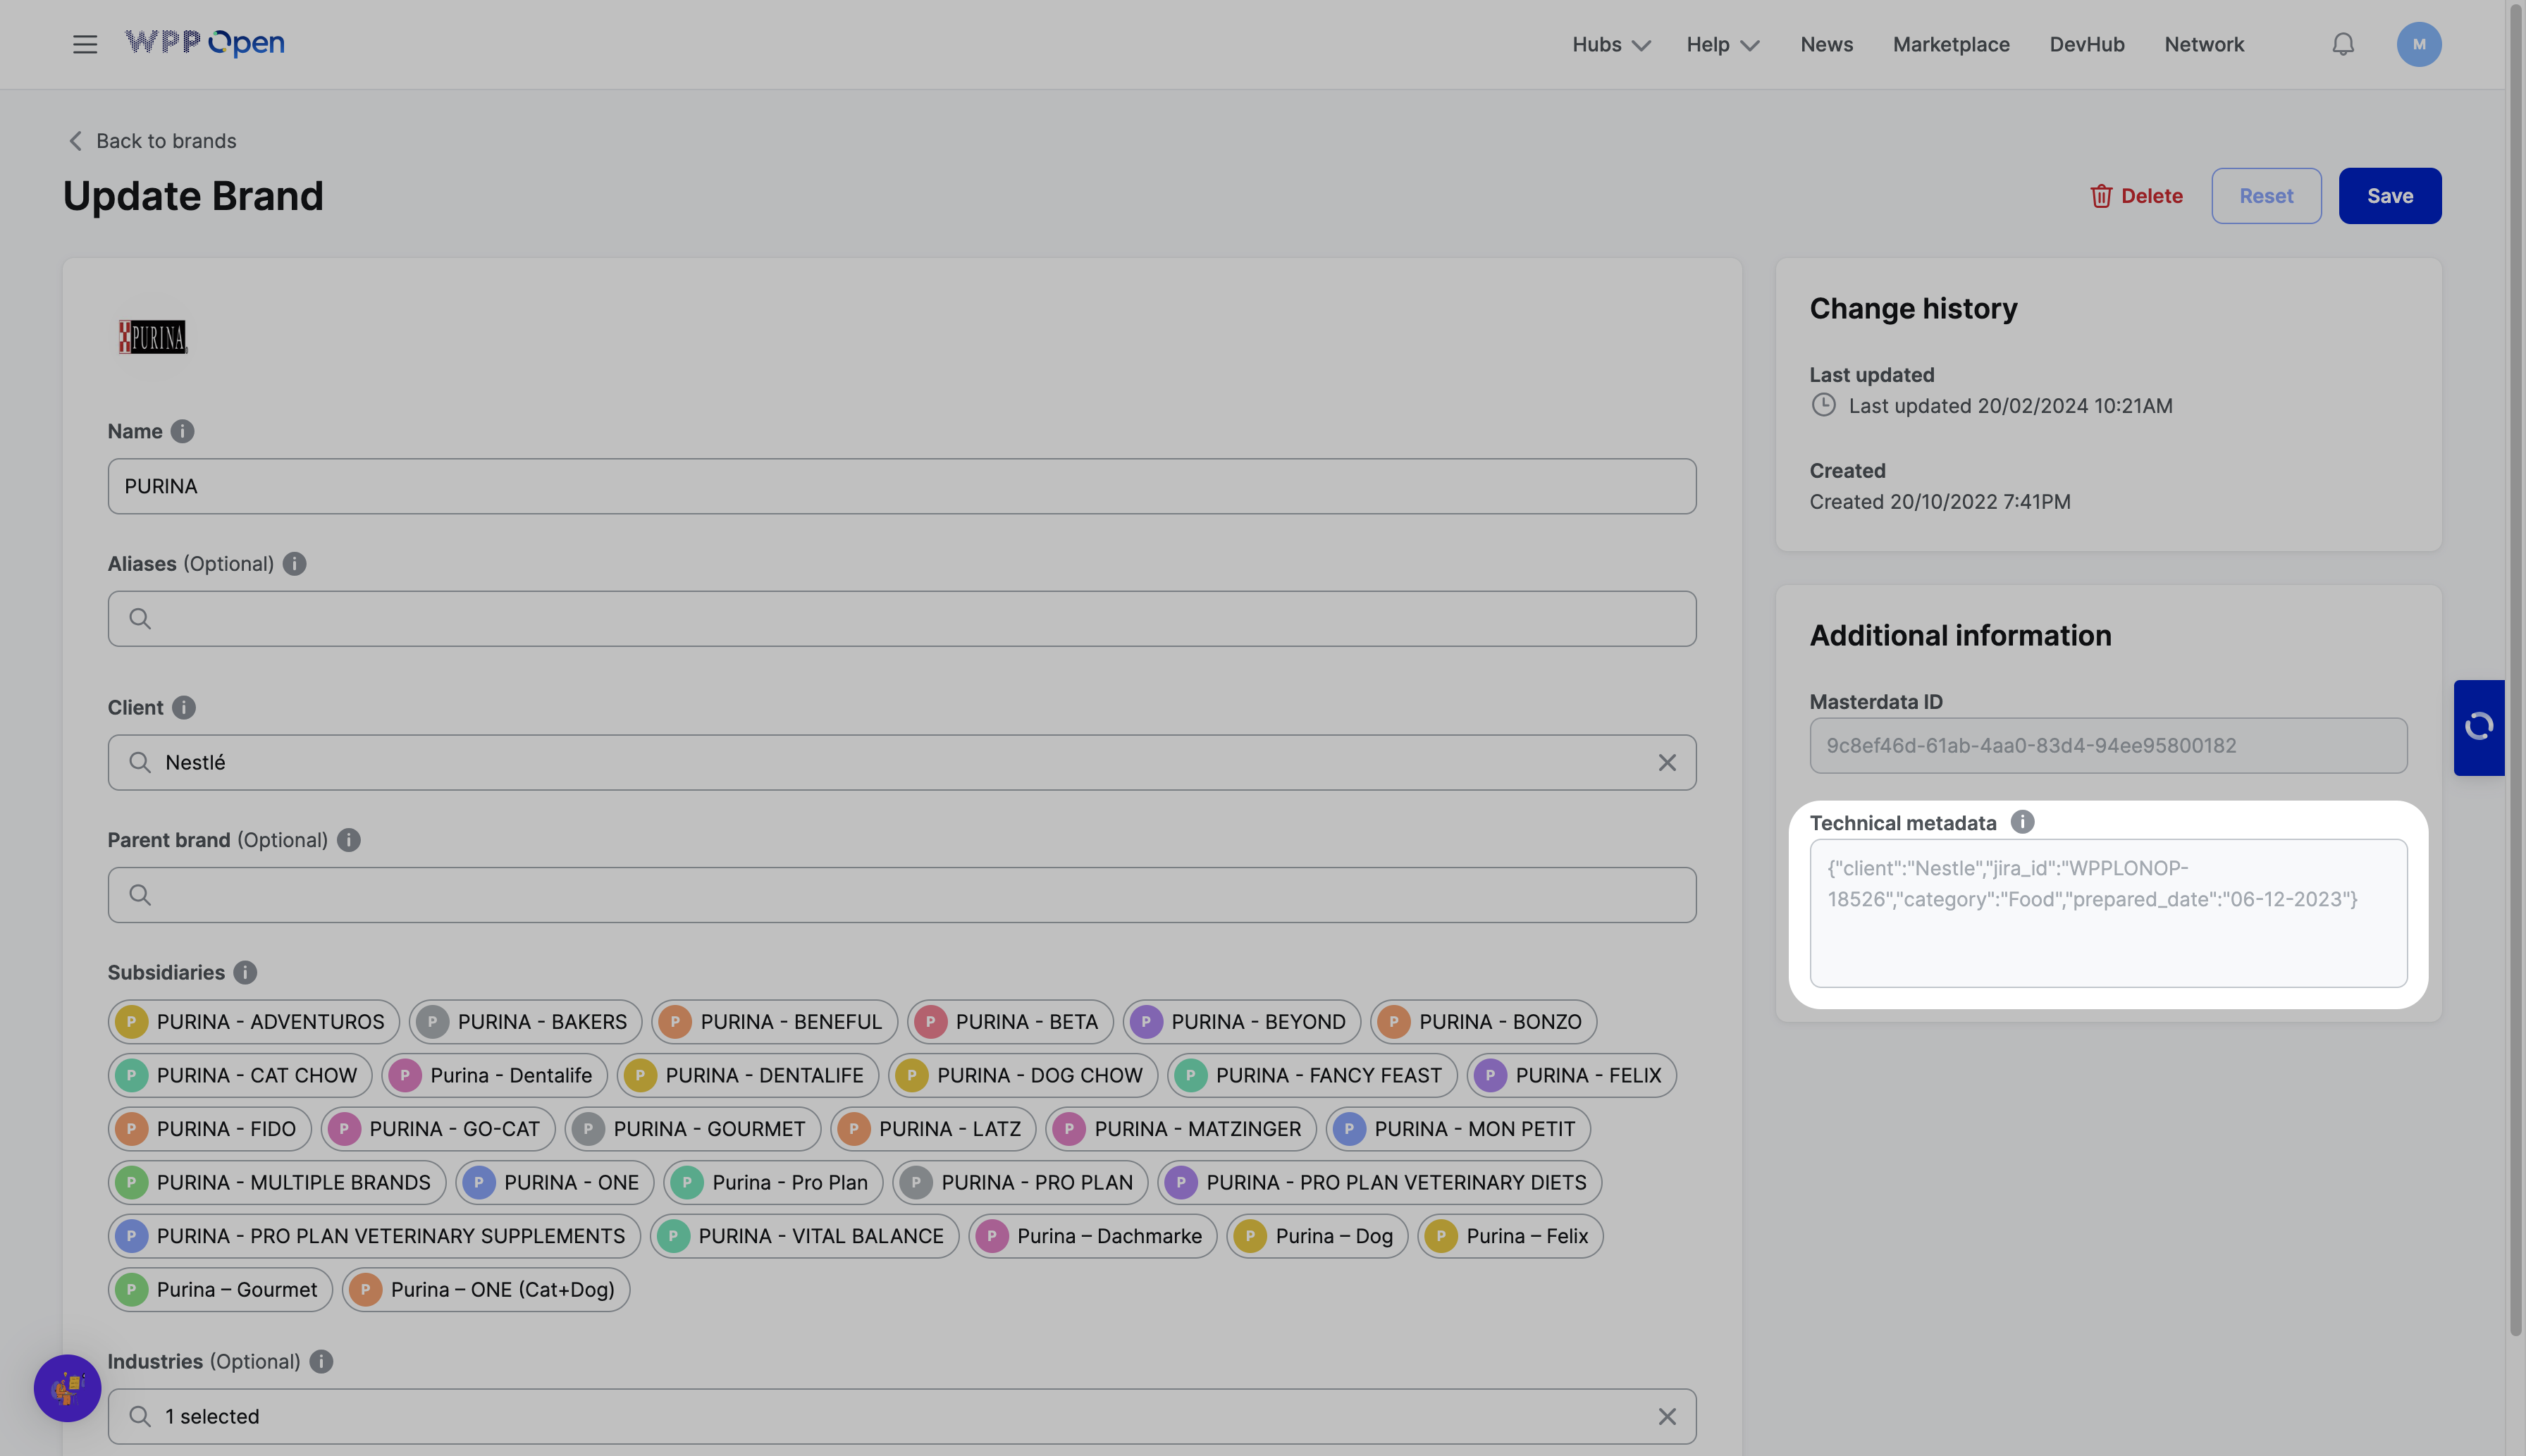Screen dimensions: 2526x1456
Task: Click the info icon next to Name
Action: click(x=182, y=431)
